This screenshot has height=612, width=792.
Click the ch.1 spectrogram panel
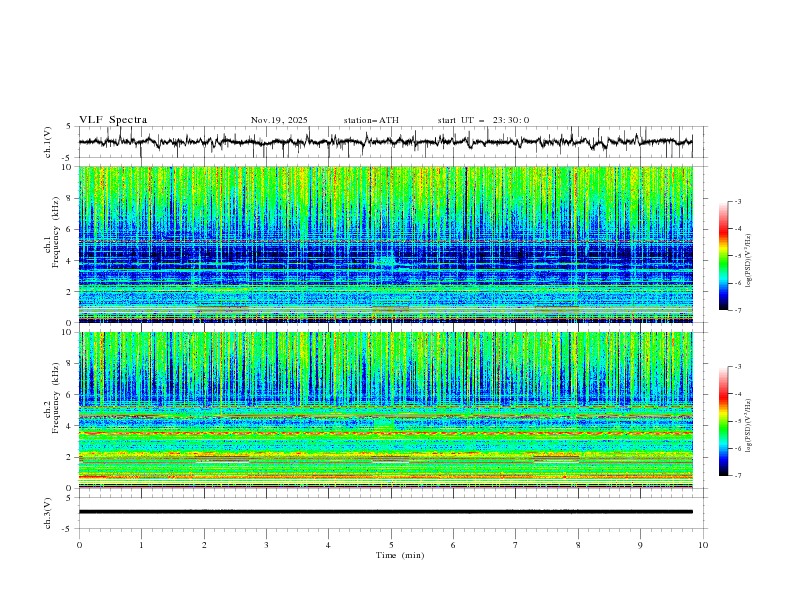click(x=385, y=244)
